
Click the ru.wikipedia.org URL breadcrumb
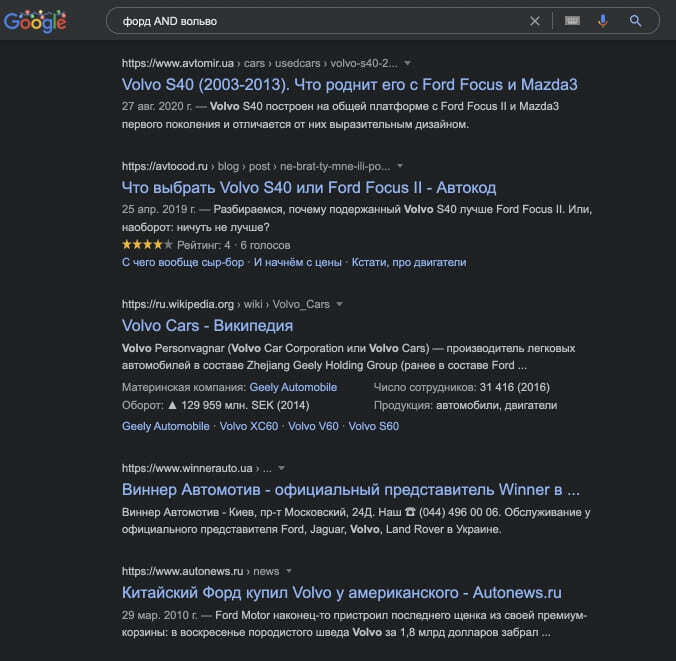[x=225, y=304]
